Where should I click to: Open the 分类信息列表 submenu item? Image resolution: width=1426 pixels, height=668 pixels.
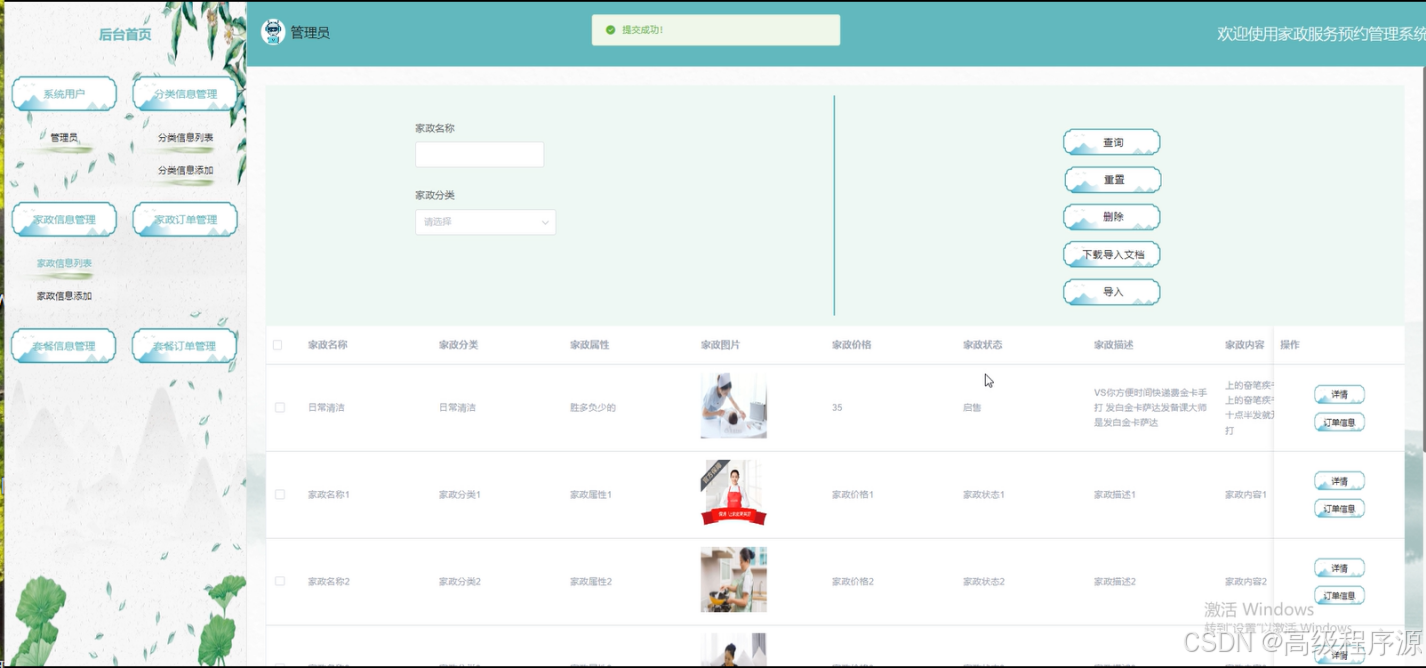(x=185, y=138)
